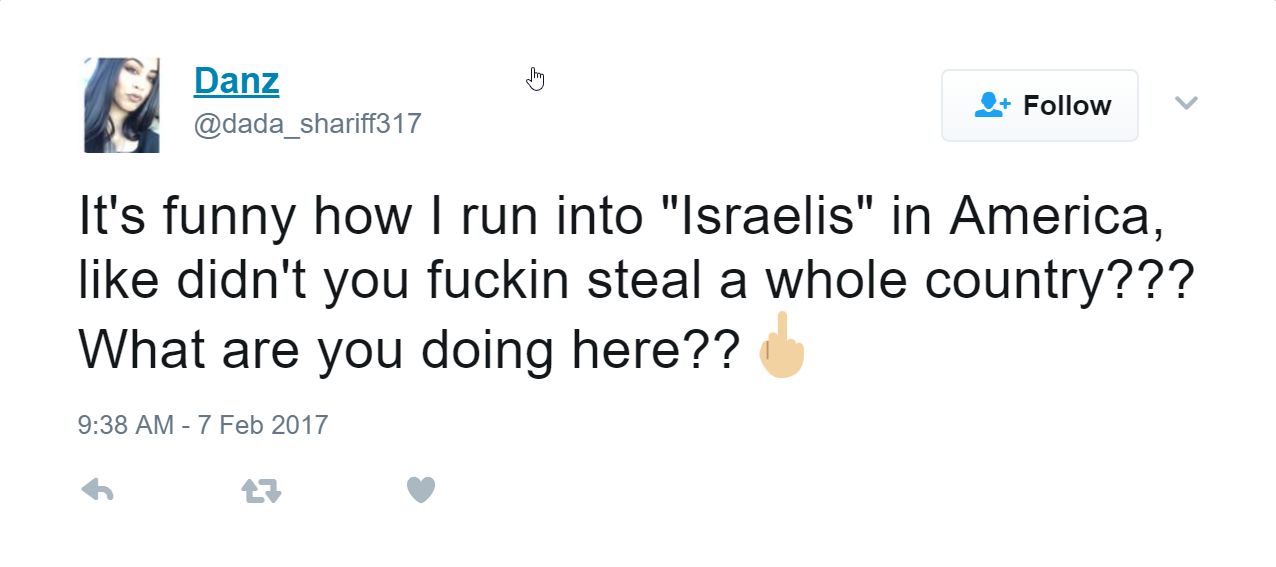Viewport: 1276px width, 567px height.
Task: Click the reply arrow icon
Action: point(97,490)
